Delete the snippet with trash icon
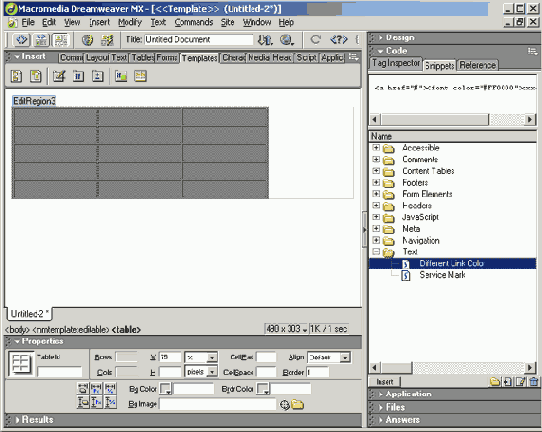 pyautogui.click(x=534, y=382)
